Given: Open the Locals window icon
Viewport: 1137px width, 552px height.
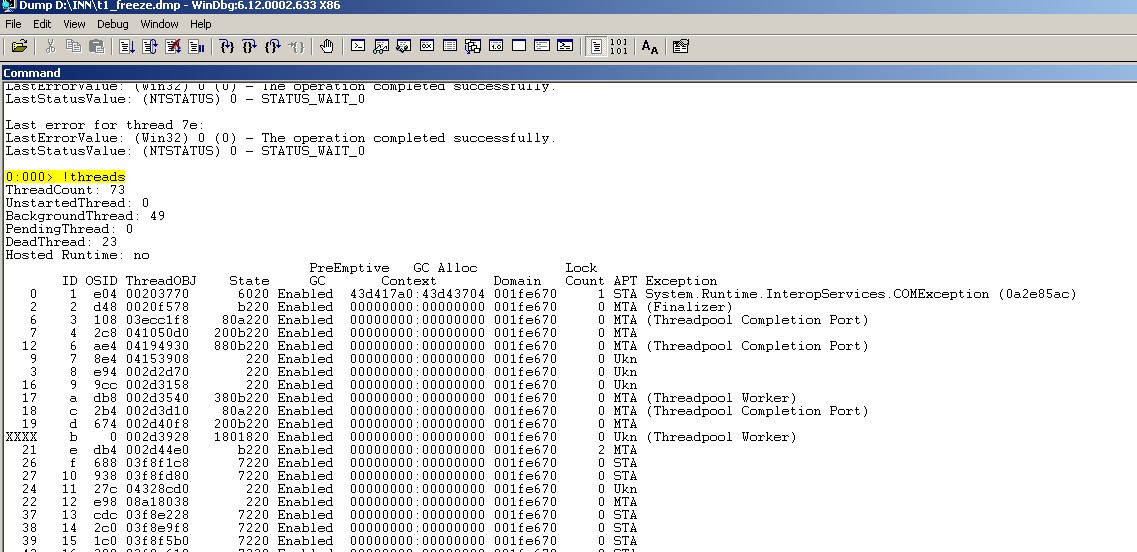Looking at the screenshot, I should coord(404,46).
